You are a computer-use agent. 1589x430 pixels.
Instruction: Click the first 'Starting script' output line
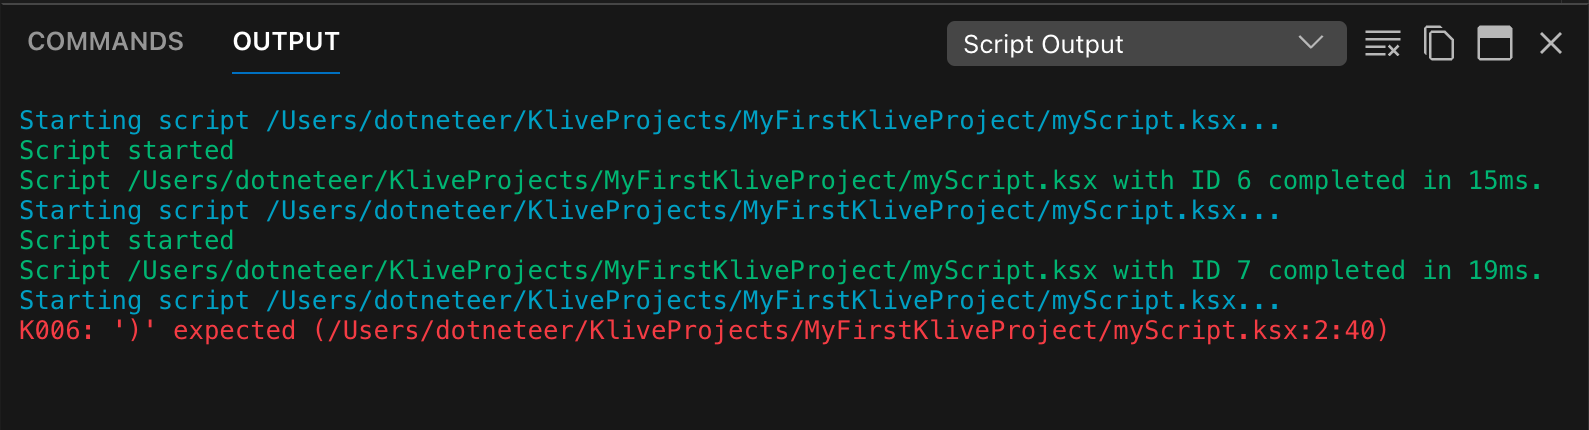(x=650, y=121)
